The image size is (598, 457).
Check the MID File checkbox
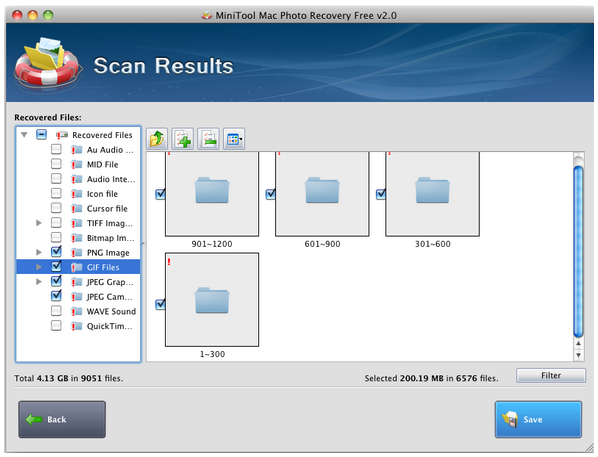pyautogui.click(x=56, y=164)
